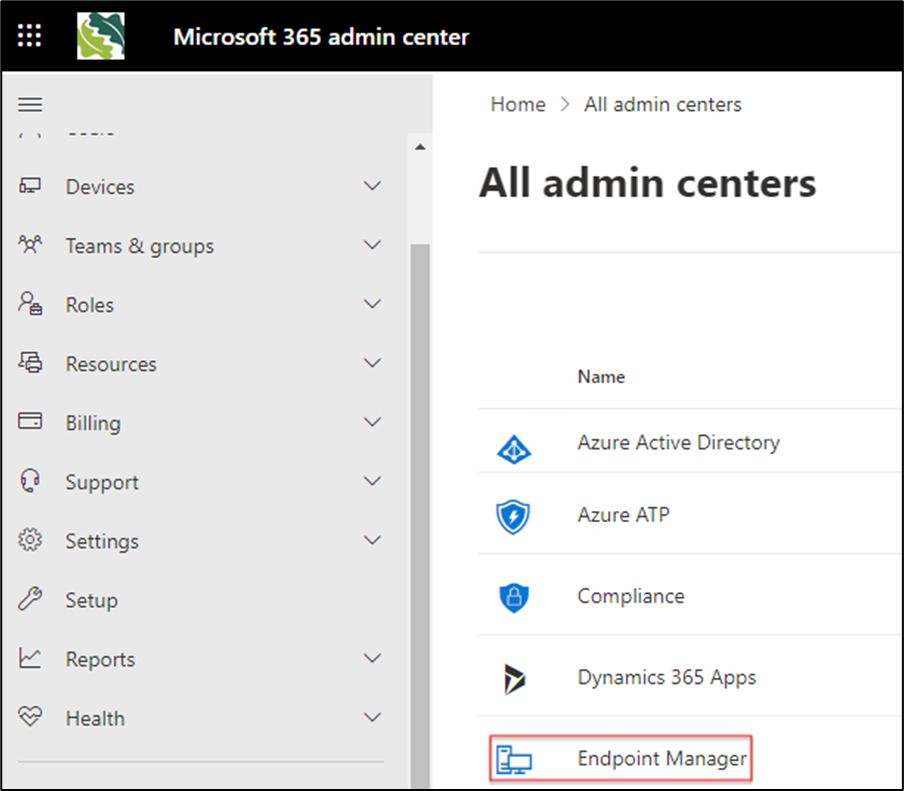Screen dimensions: 904x791
Task: Open Support in the navigation
Action: (101, 483)
